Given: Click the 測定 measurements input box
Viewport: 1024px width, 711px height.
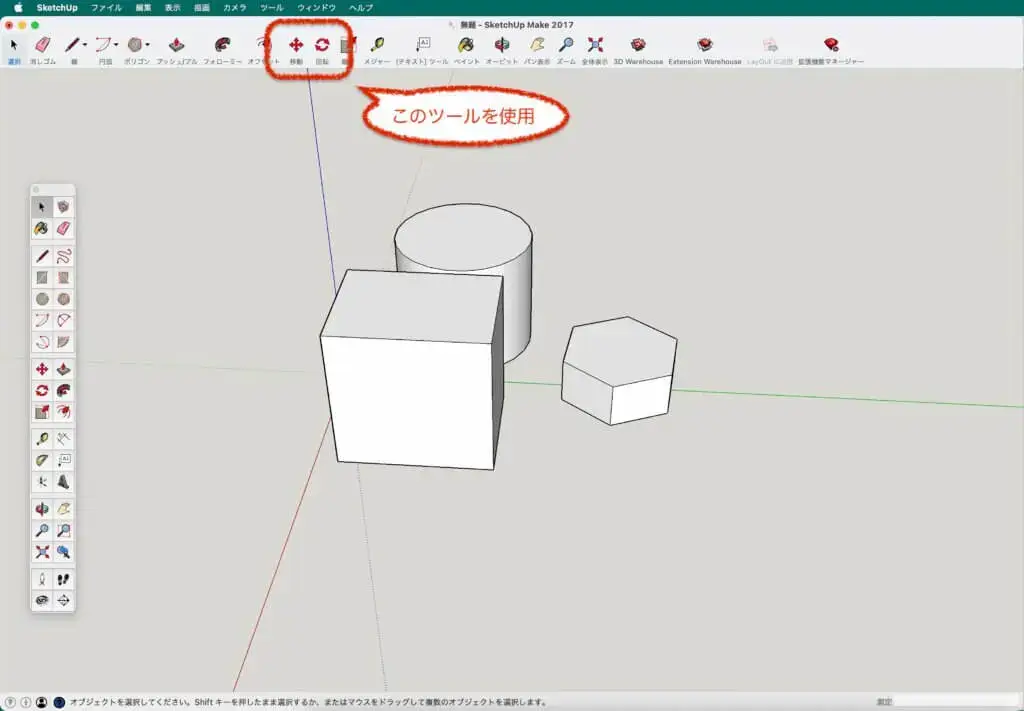Looking at the screenshot, I should [955, 702].
